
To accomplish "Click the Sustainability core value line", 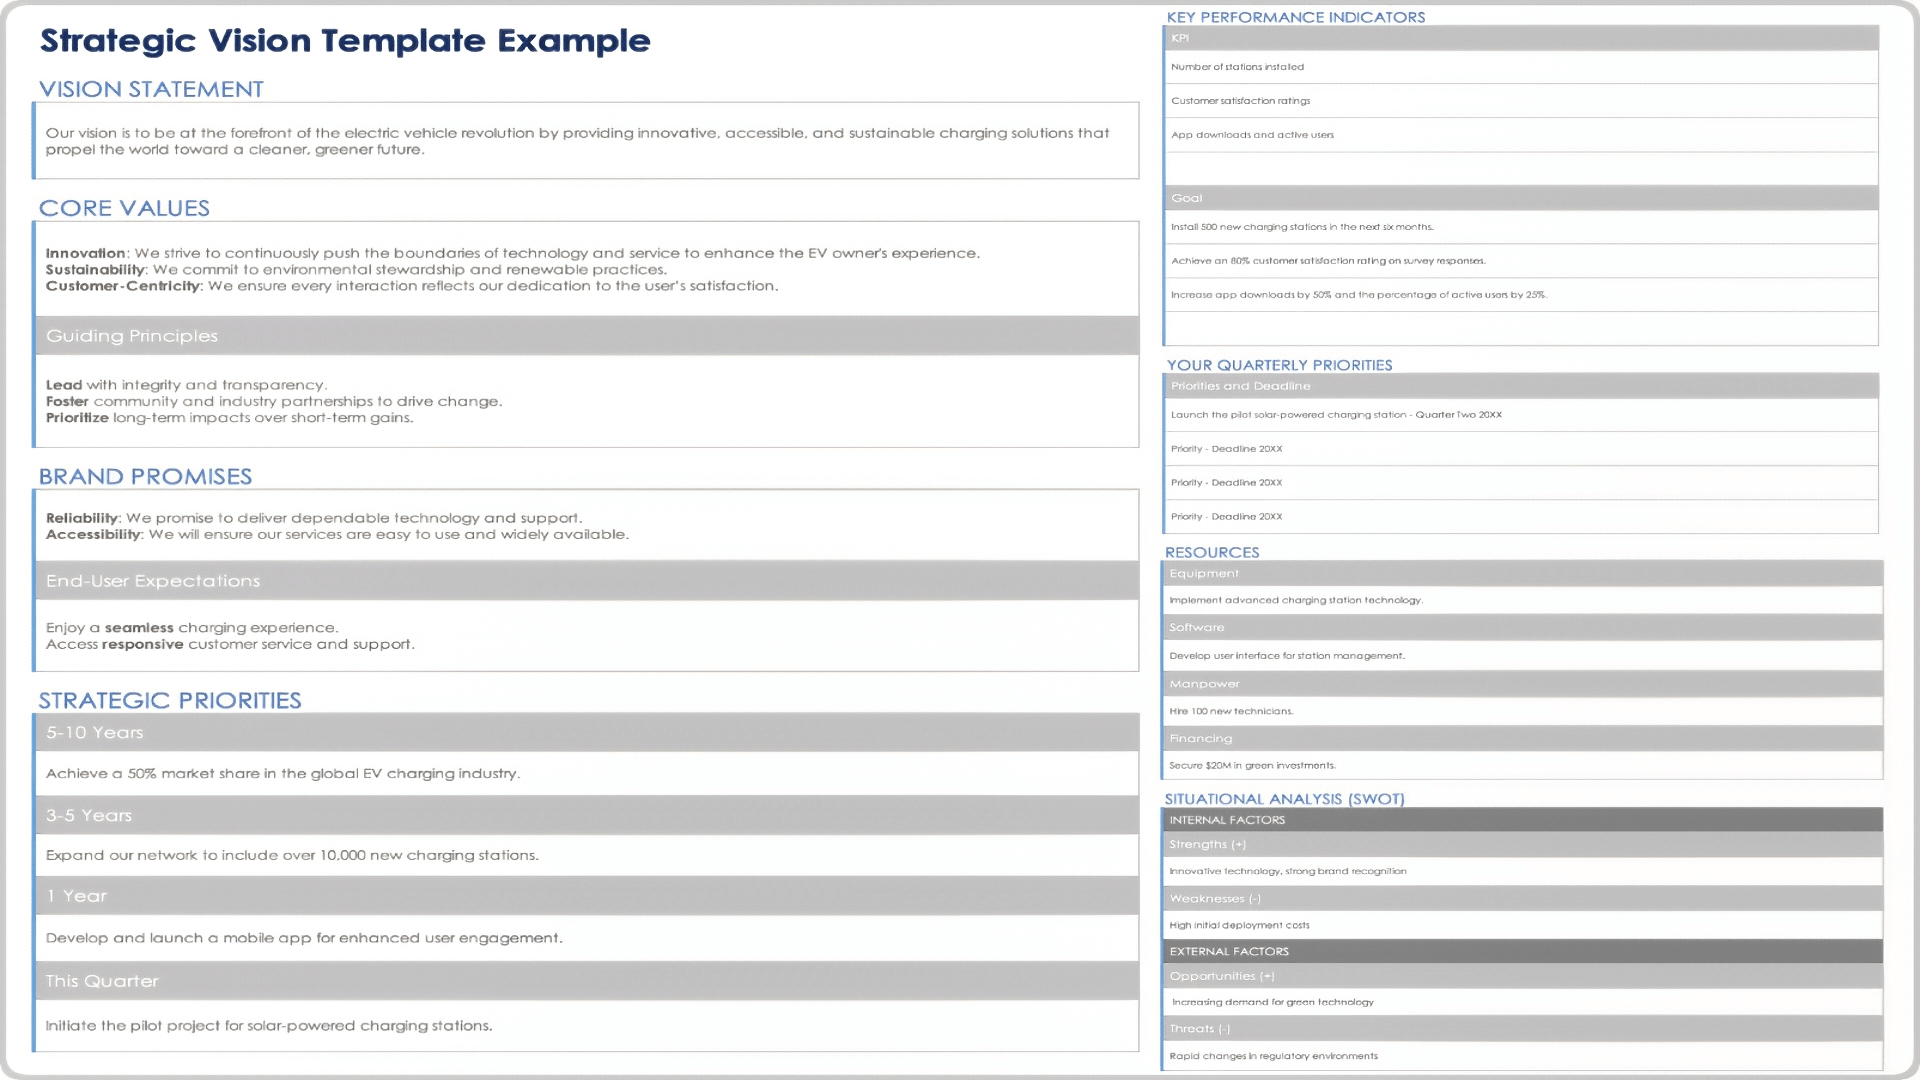I will click(x=355, y=269).
